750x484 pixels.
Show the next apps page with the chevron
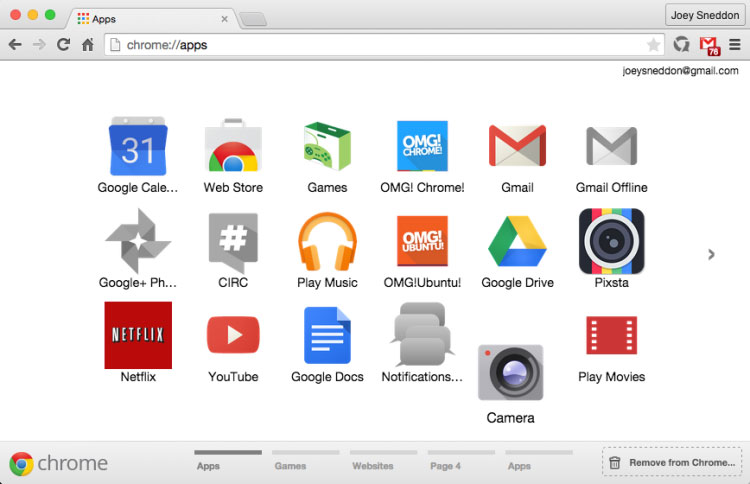pyautogui.click(x=711, y=254)
